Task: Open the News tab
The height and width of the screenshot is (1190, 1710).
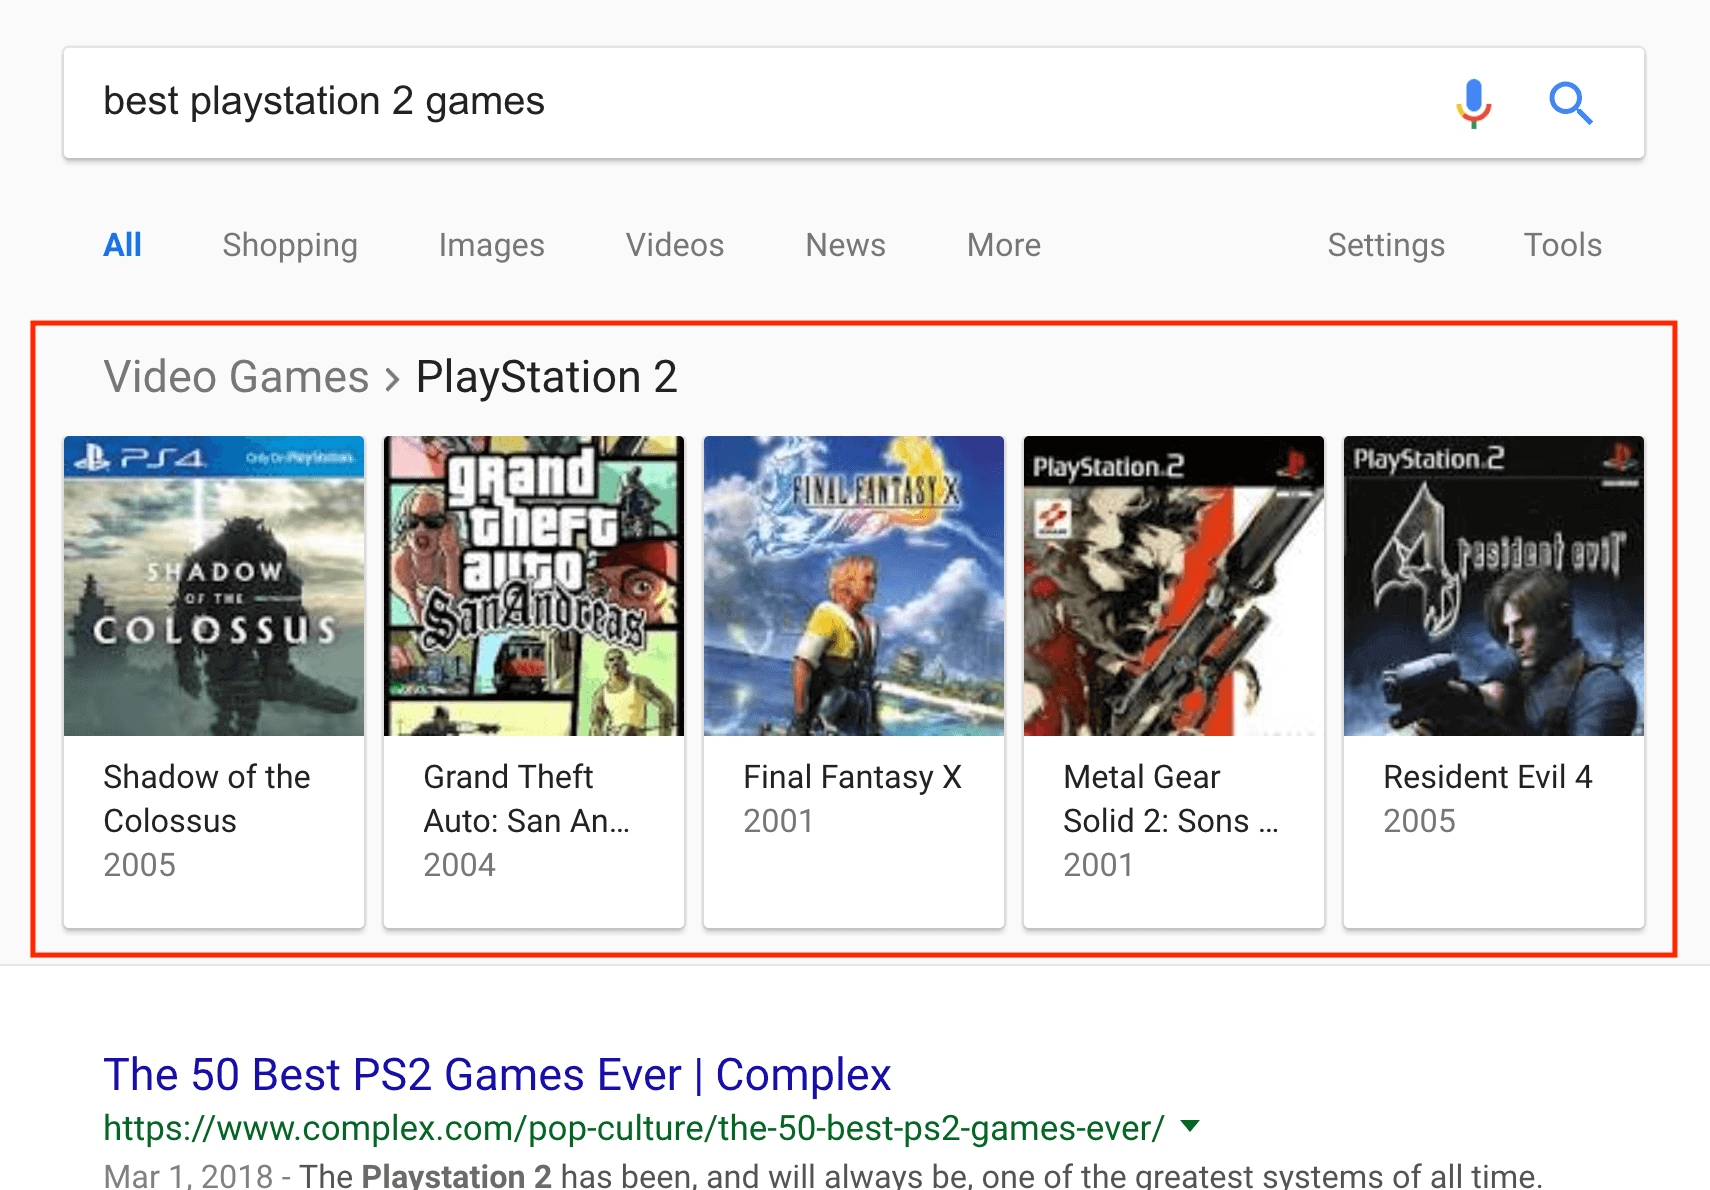Action: point(846,245)
